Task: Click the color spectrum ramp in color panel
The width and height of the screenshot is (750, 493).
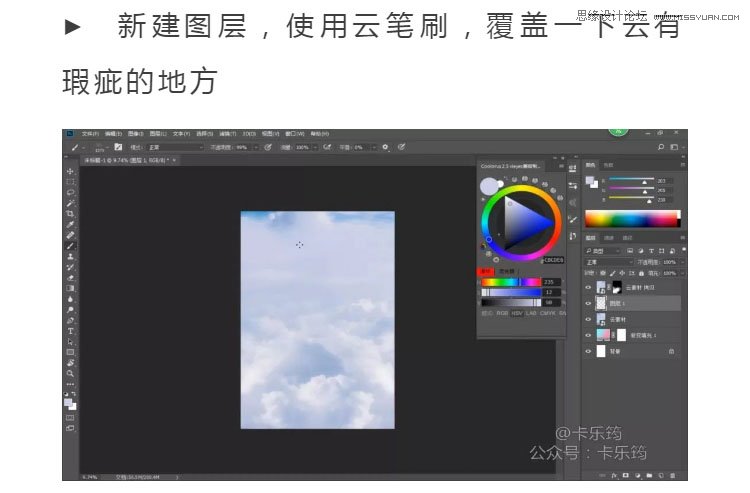Action: pyautogui.click(x=632, y=218)
